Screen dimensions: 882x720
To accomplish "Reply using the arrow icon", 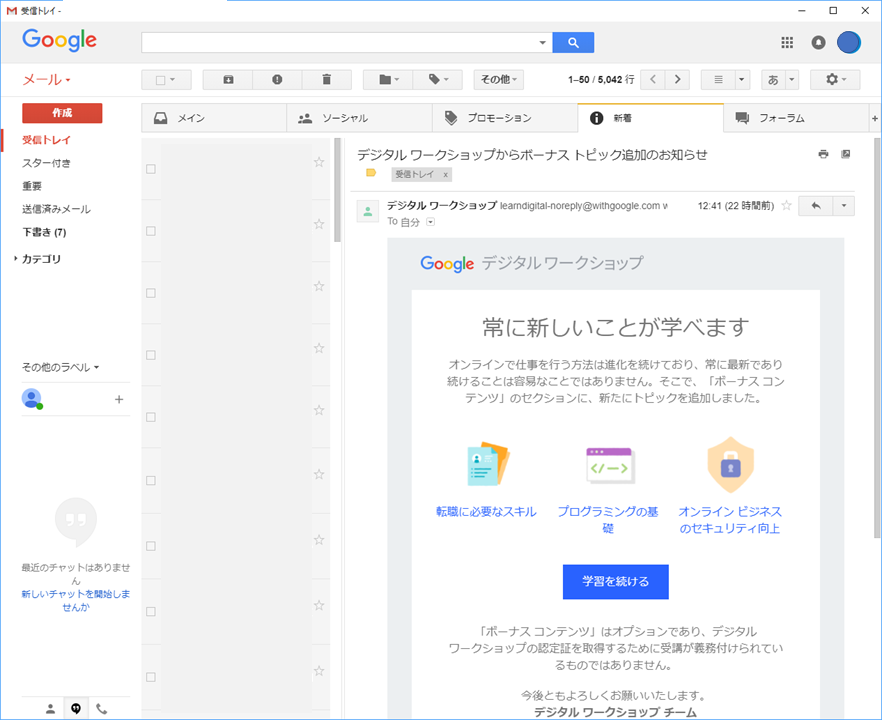I will pos(816,206).
